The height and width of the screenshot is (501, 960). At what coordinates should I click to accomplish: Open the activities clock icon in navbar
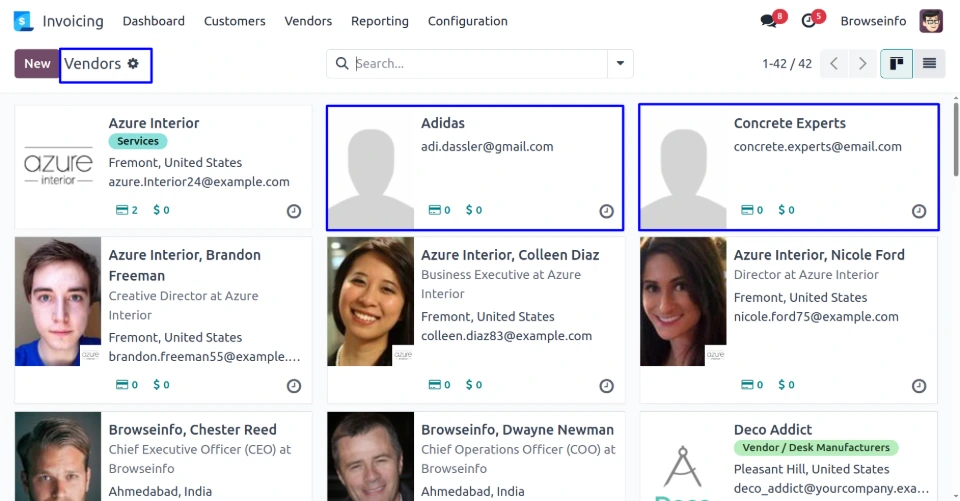click(x=809, y=21)
